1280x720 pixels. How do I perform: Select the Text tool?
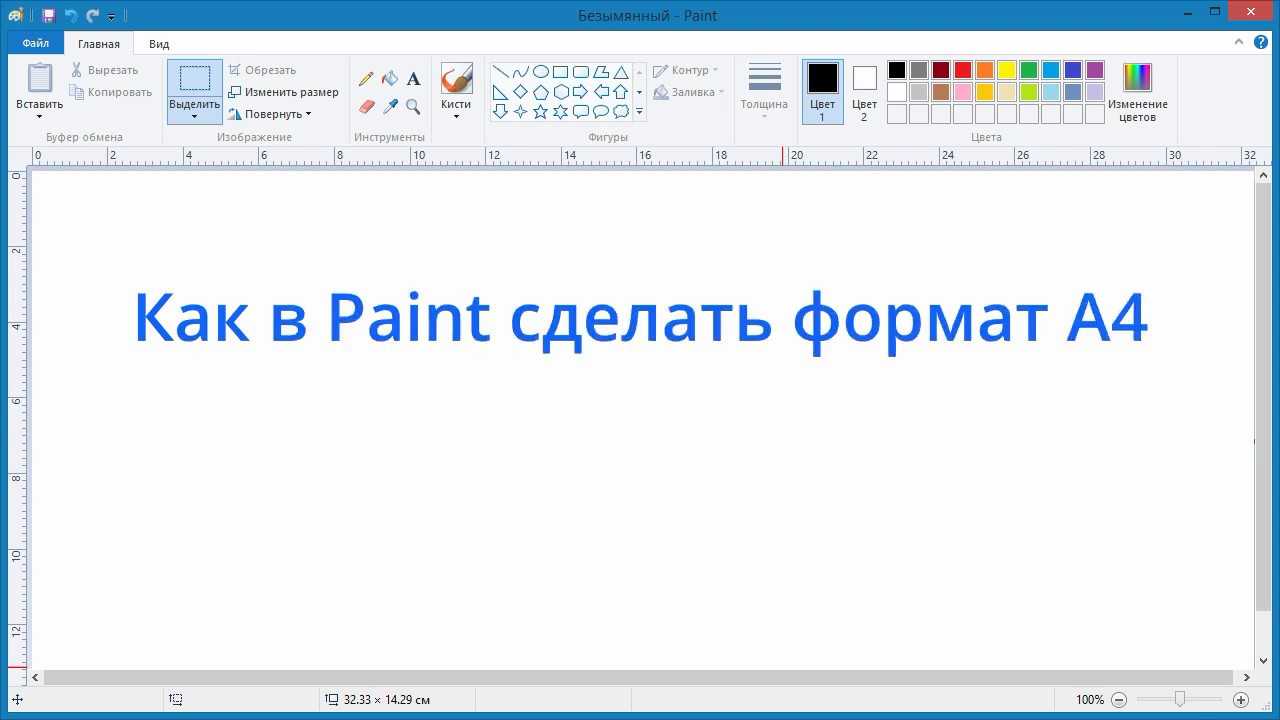click(413, 79)
